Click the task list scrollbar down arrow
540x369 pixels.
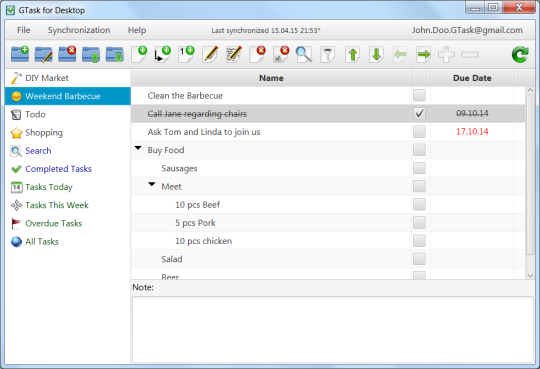tap(530, 275)
